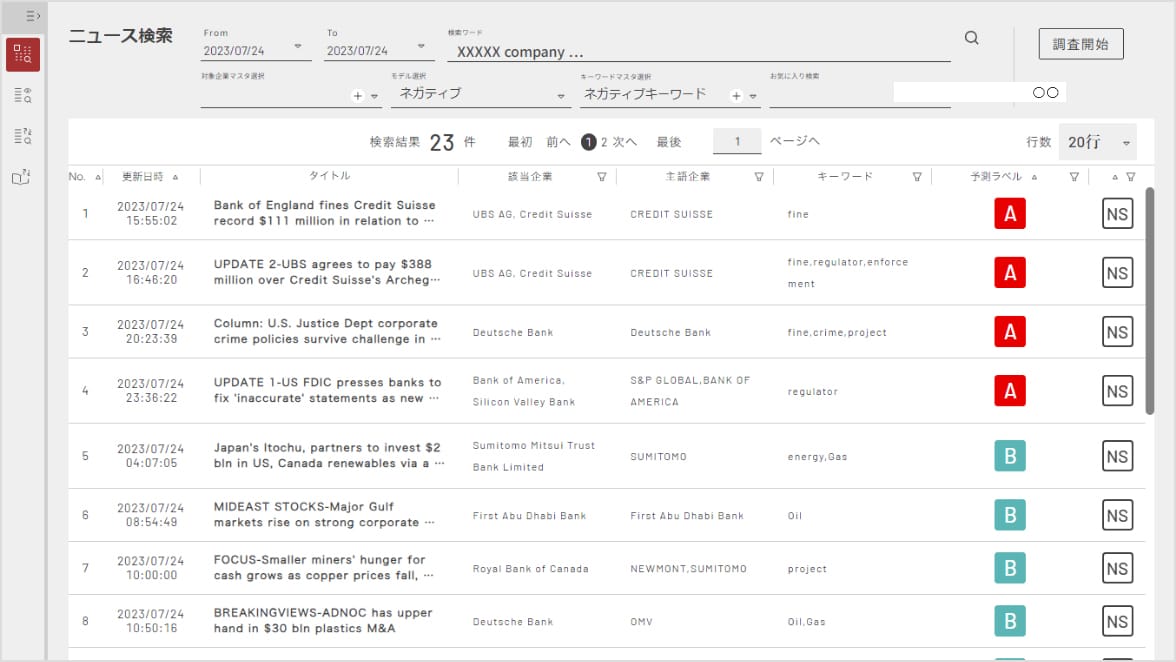This screenshot has height=662, width=1176.
Task: Click red A label for UPDATE 1-US FDIC row
Action: pos(1010,391)
